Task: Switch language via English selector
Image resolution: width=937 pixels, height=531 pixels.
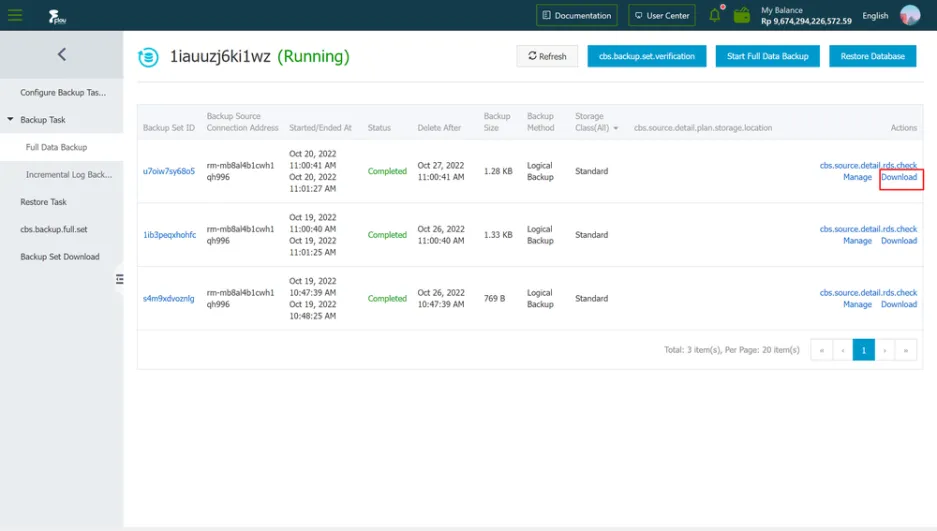Action: [875, 16]
